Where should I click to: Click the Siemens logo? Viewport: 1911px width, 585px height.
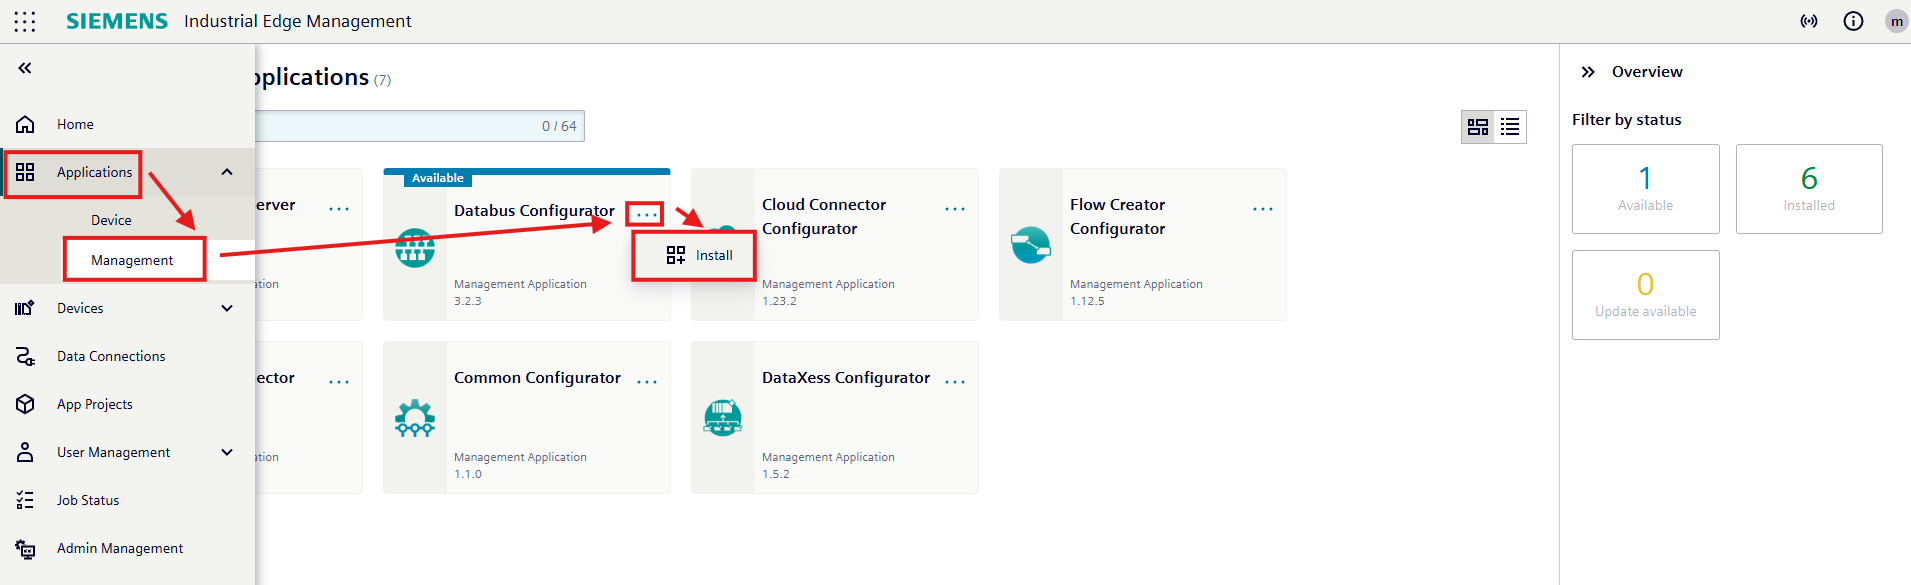click(117, 21)
